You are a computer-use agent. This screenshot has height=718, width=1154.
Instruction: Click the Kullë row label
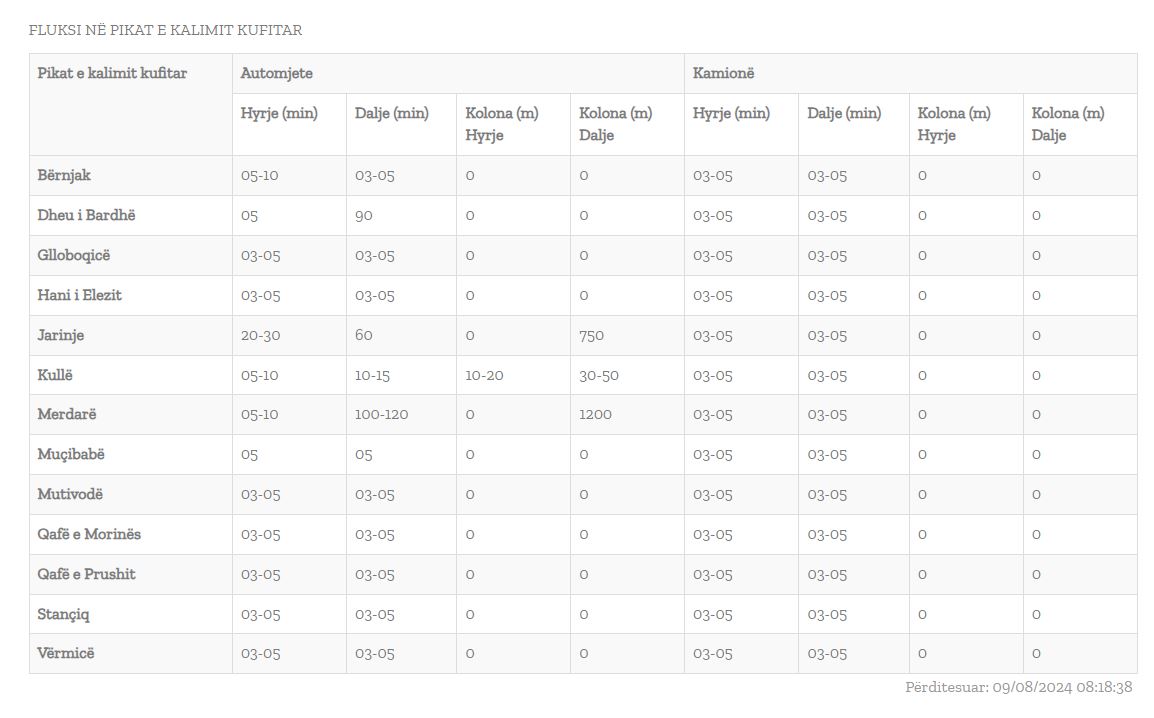[x=55, y=374]
